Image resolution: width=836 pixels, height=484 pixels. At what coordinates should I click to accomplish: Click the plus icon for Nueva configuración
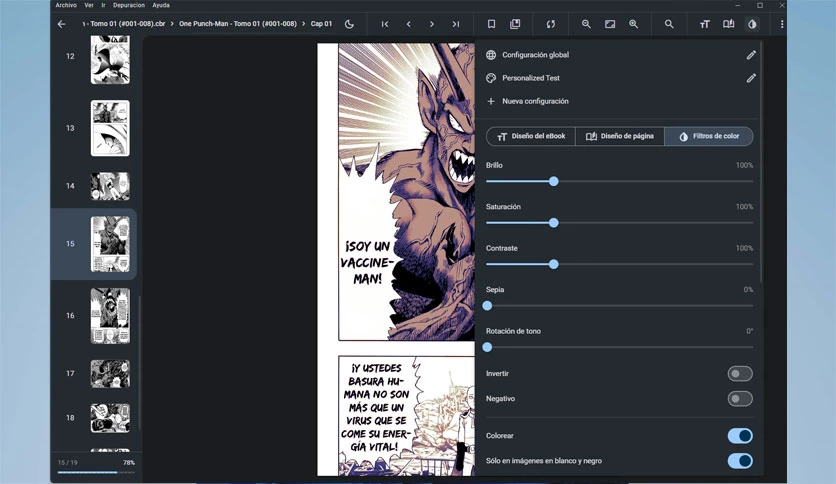point(491,101)
